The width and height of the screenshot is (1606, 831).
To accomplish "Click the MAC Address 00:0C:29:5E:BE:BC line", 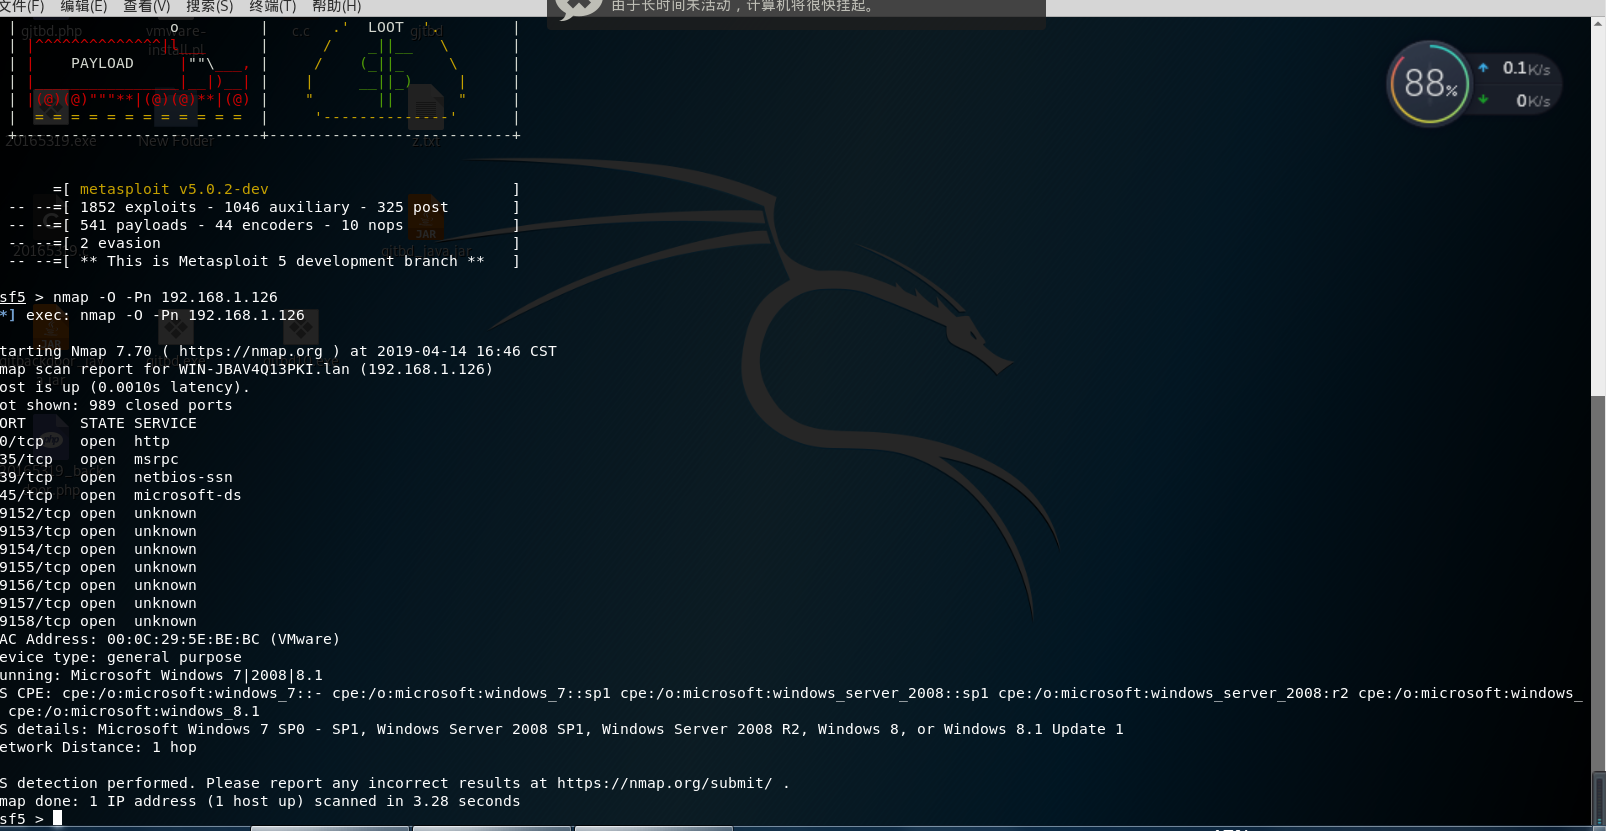I will 170,639.
